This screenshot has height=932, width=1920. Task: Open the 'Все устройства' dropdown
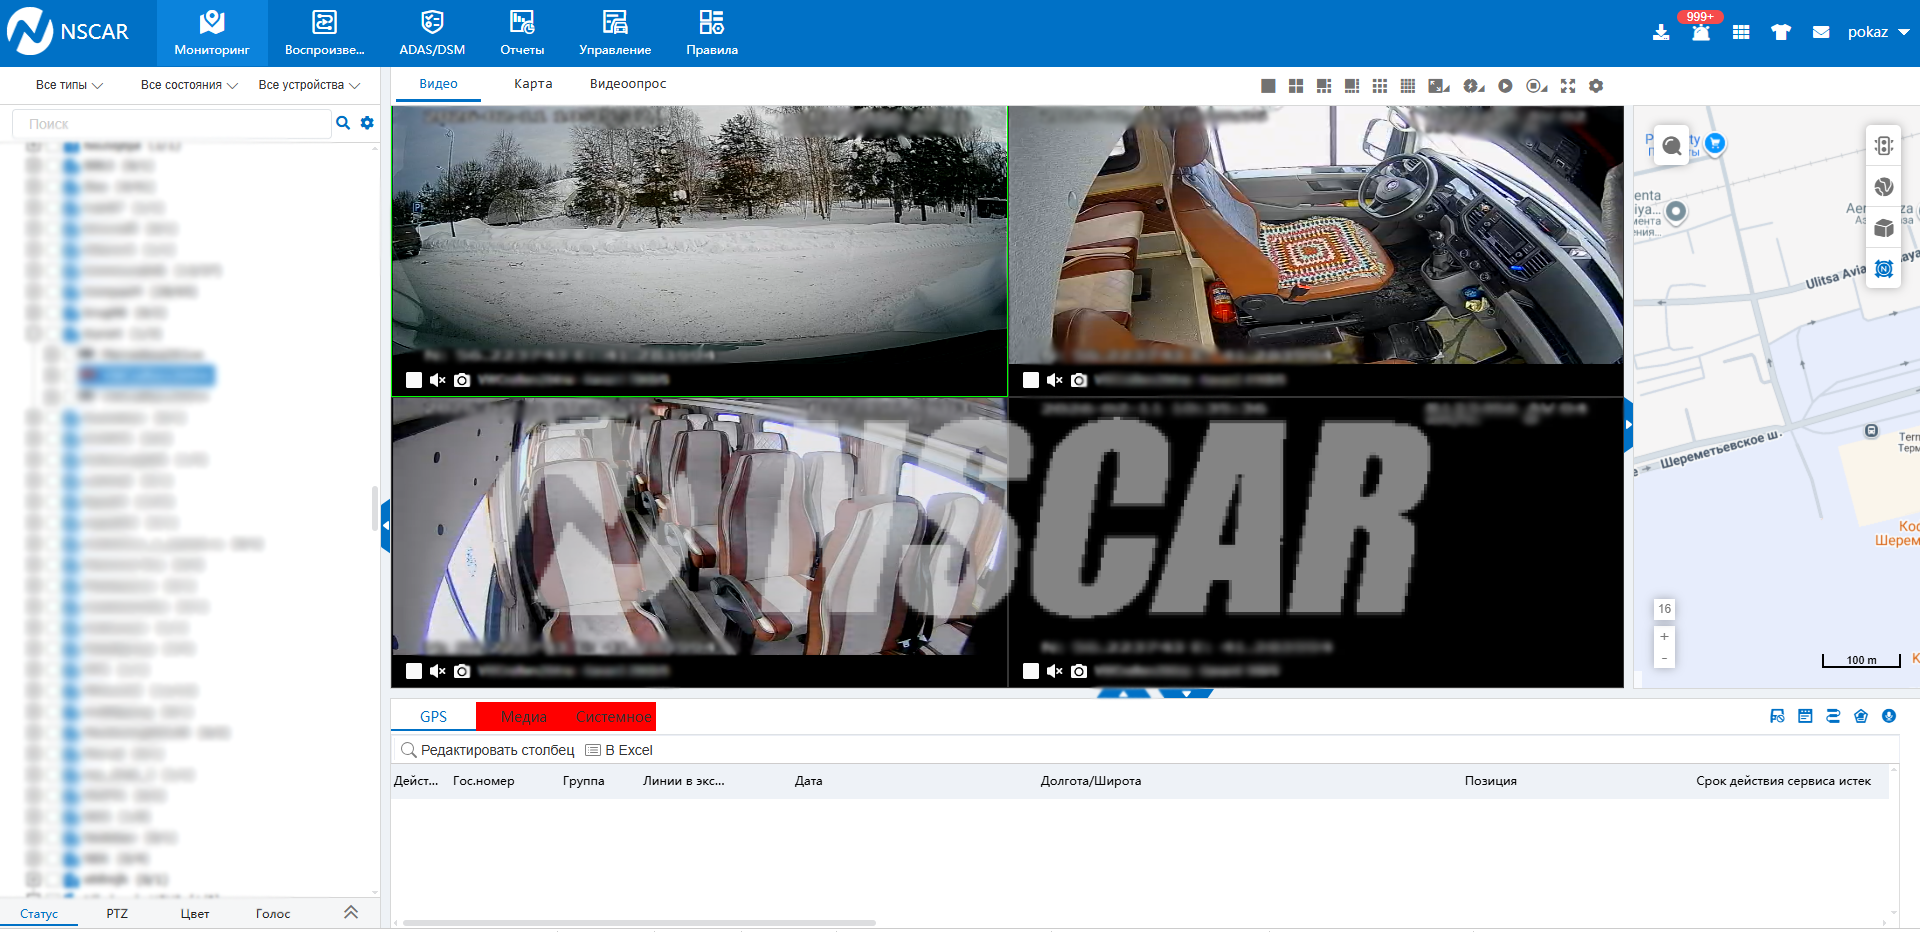[x=309, y=85]
